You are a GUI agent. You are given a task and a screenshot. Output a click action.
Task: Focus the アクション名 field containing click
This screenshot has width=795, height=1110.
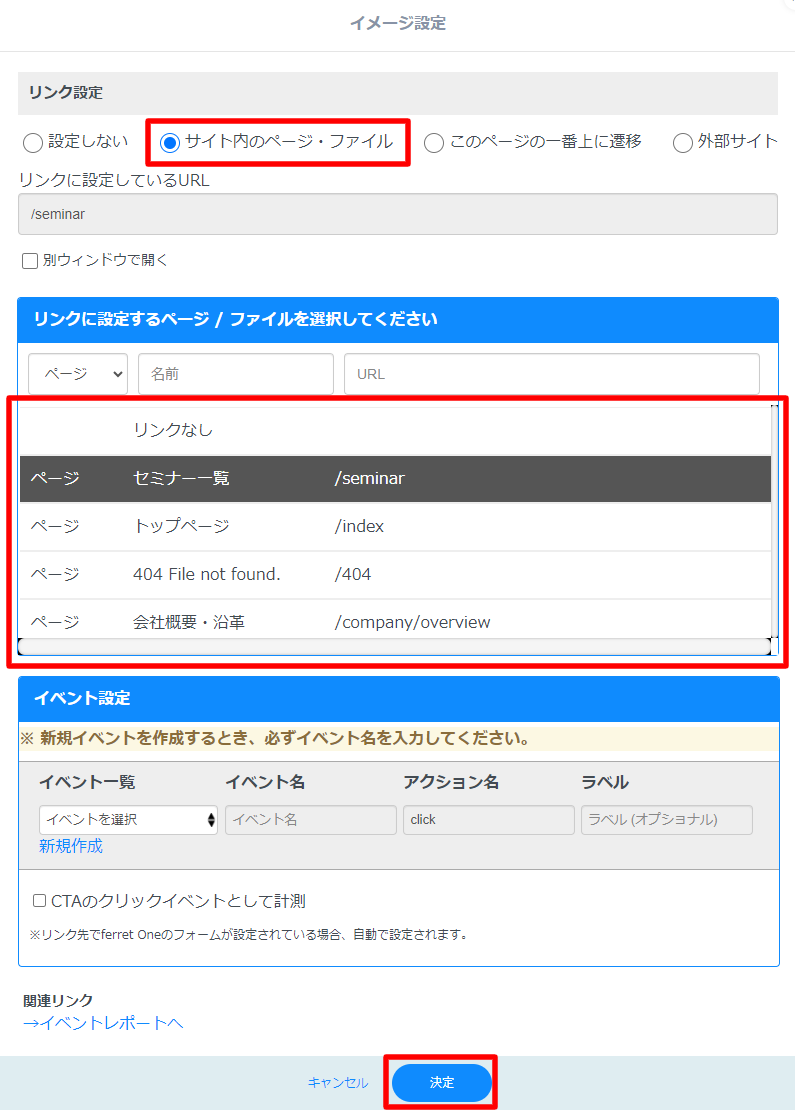488,820
